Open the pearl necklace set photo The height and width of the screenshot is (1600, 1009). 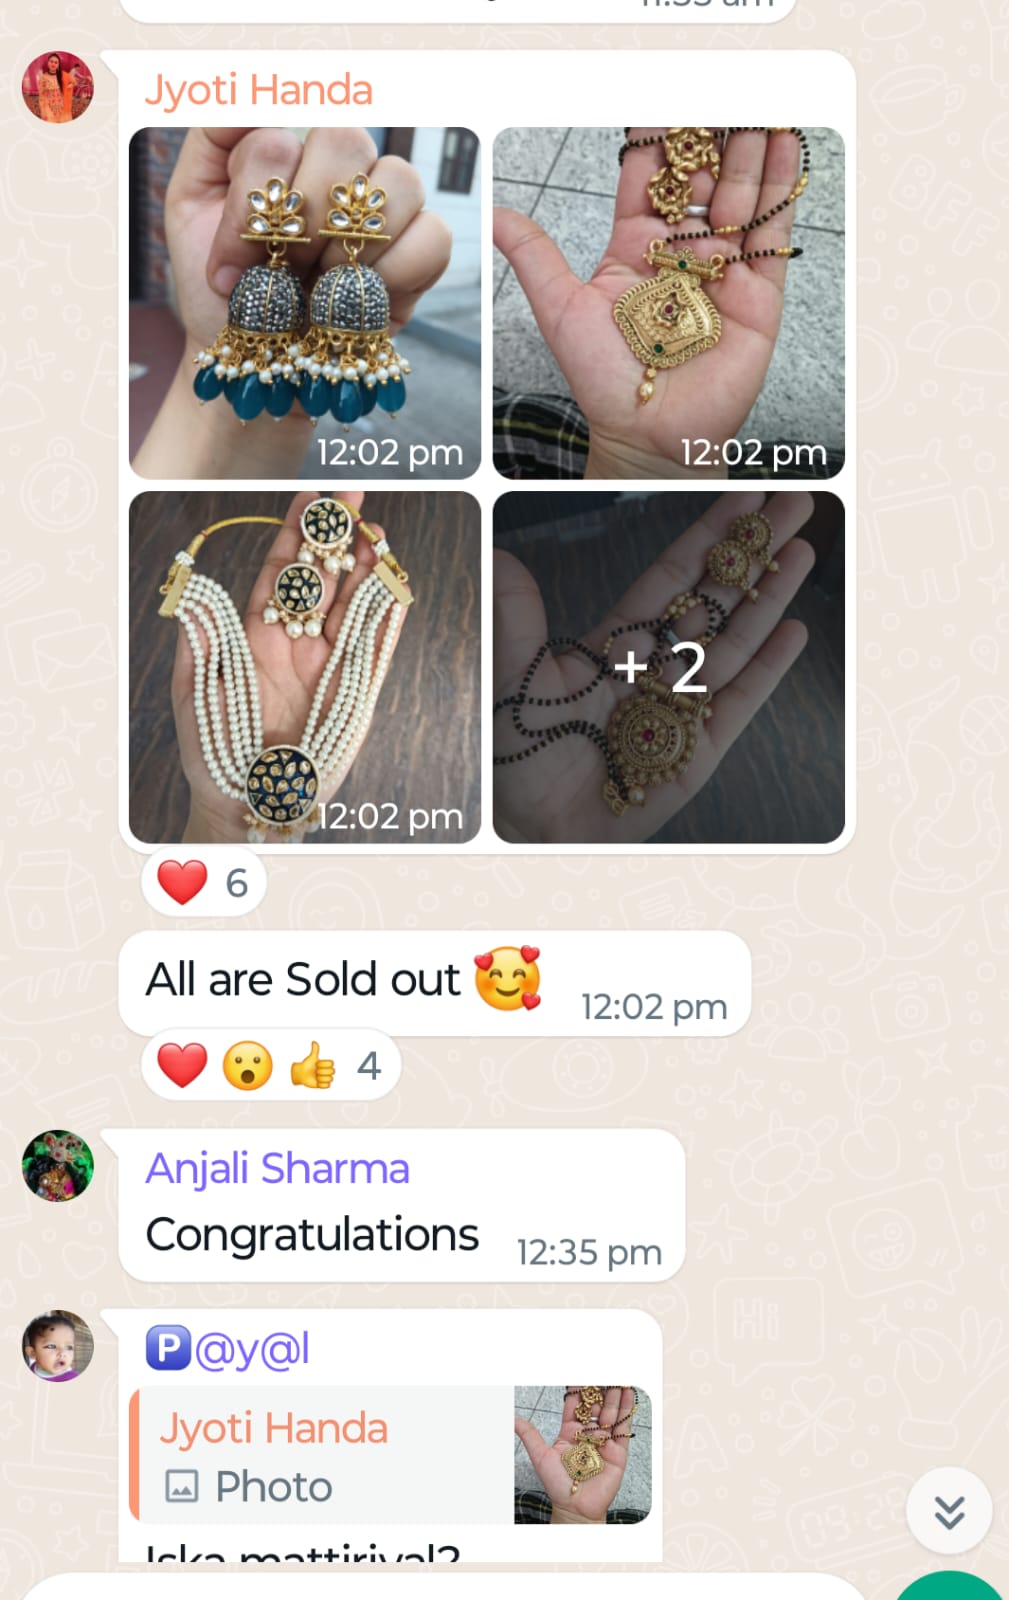click(x=305, y=667)
